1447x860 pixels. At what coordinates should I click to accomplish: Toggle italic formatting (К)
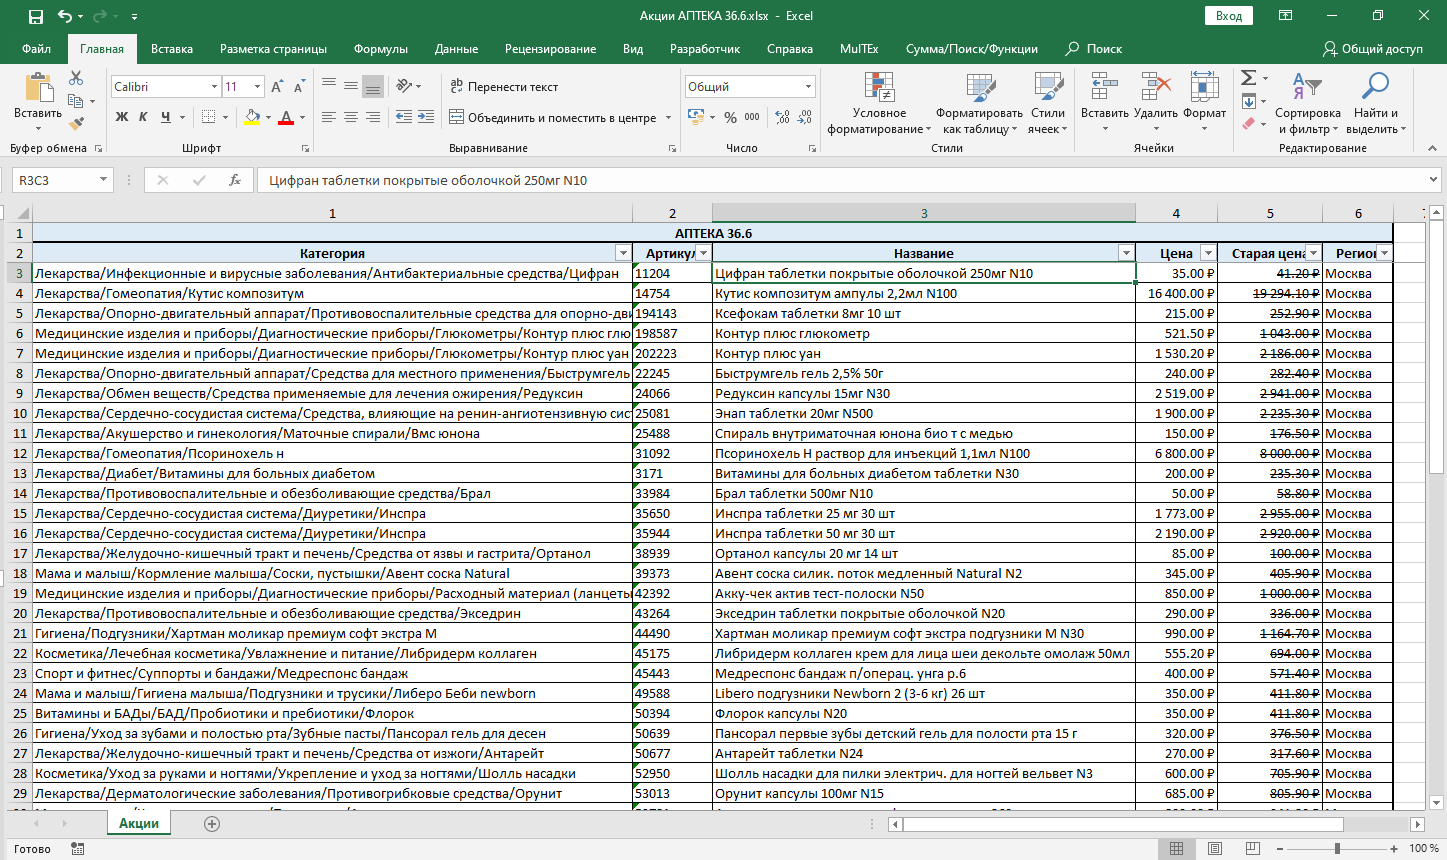(x=143, y=117)
